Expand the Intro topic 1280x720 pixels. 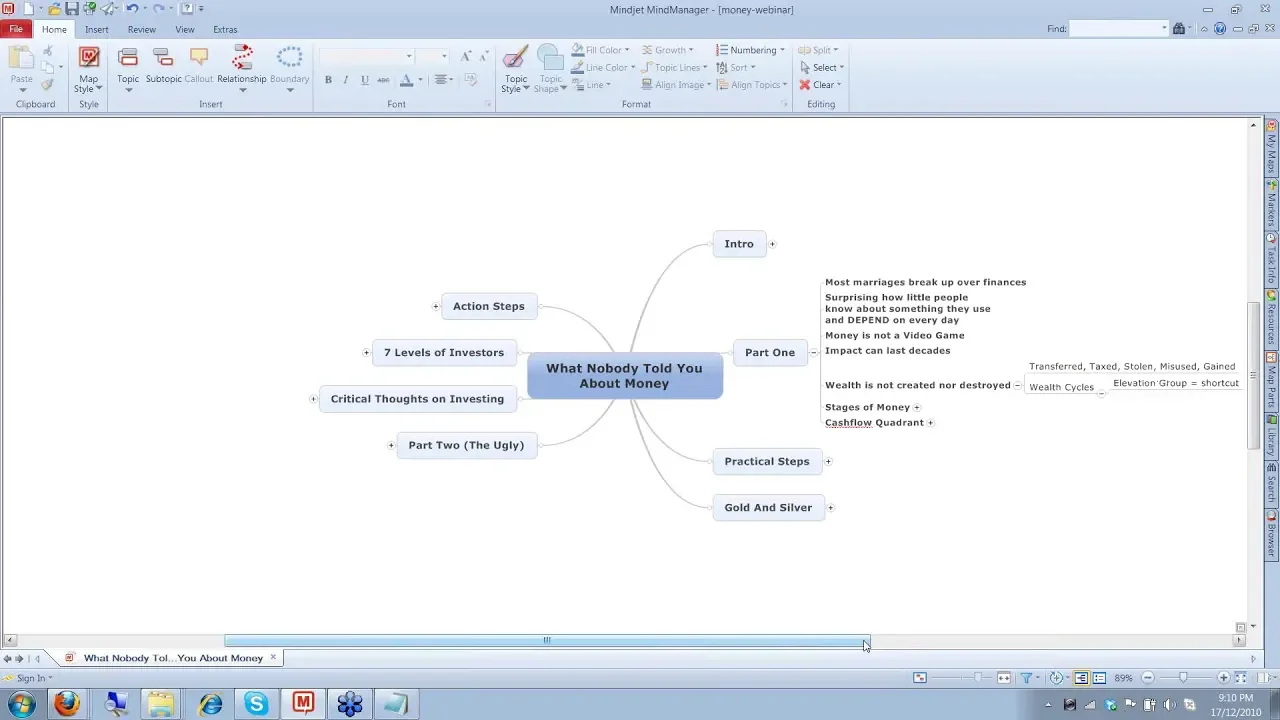point(772,244)
